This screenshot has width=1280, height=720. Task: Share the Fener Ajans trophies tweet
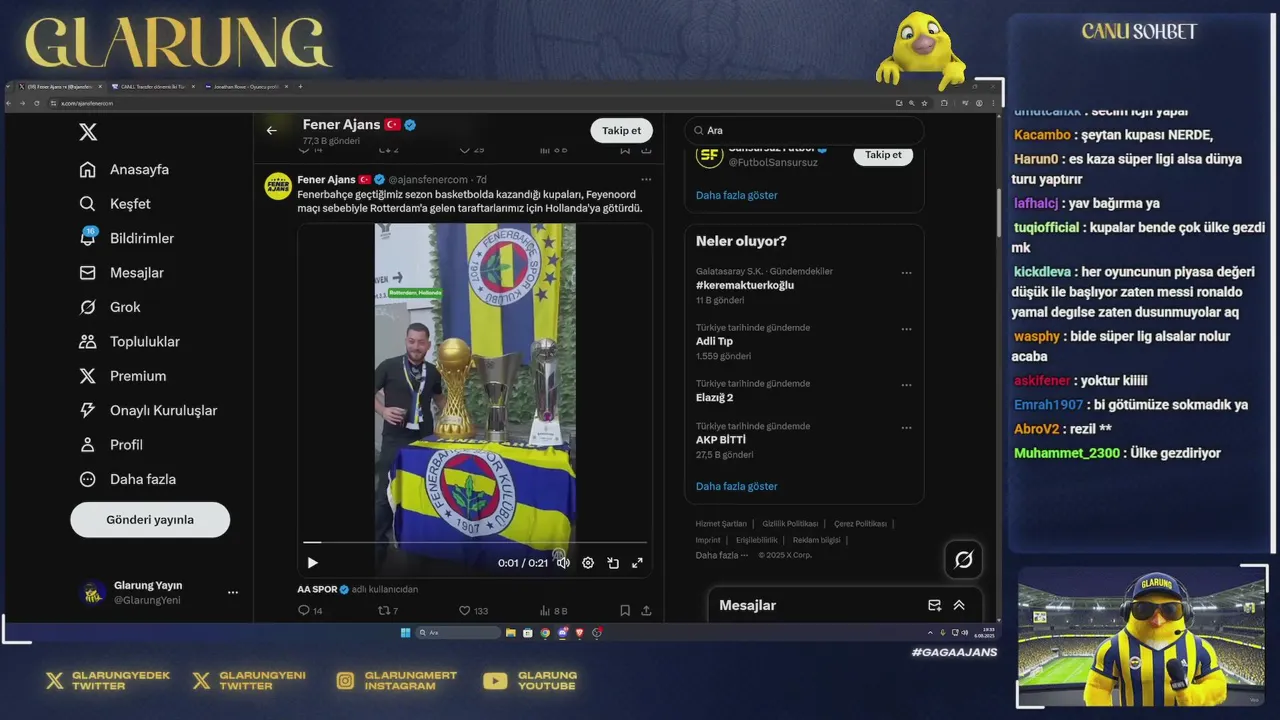click(646, 611)
